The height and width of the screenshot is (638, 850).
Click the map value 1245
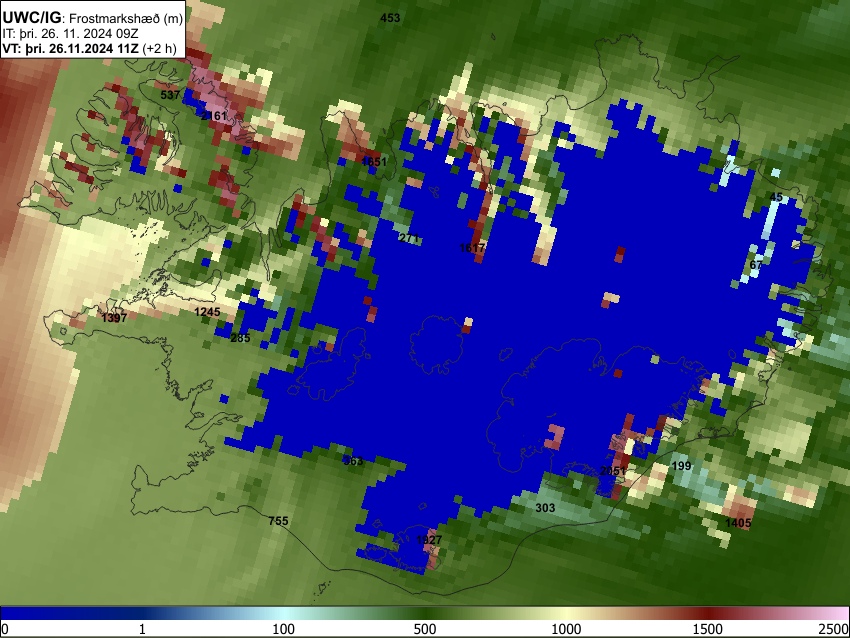tap(207, 312)
